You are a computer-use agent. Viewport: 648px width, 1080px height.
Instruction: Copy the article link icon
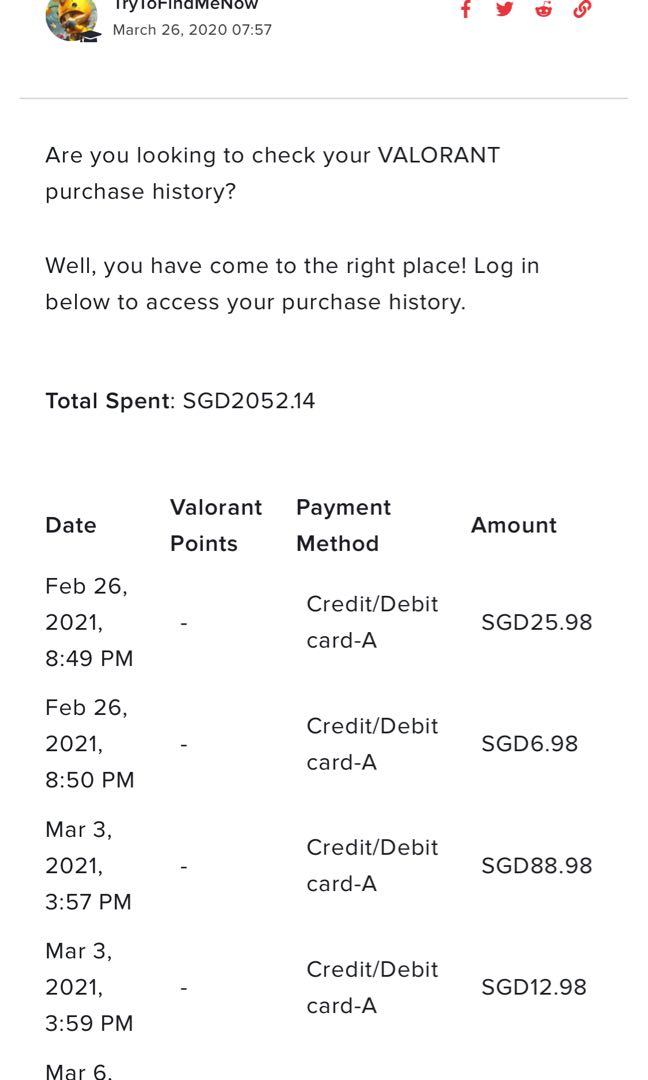pyautogui.click(x=582, y=10)
